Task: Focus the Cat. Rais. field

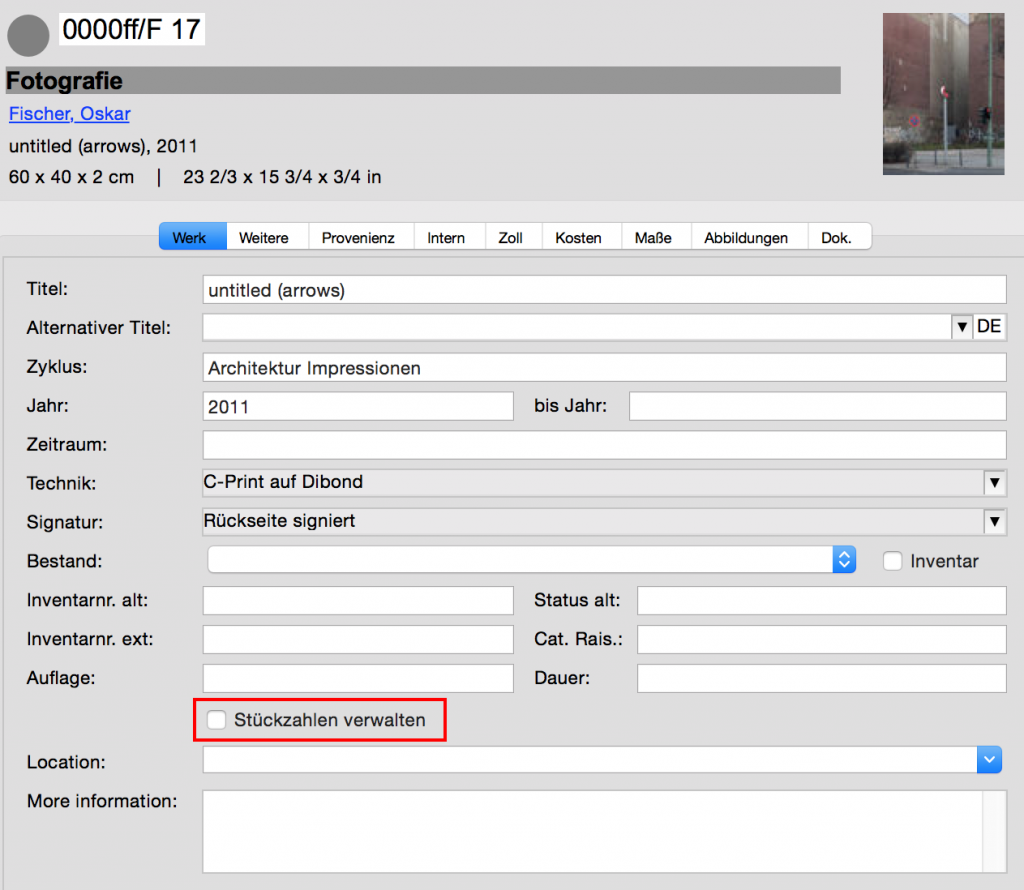Action: click(822, 639)
